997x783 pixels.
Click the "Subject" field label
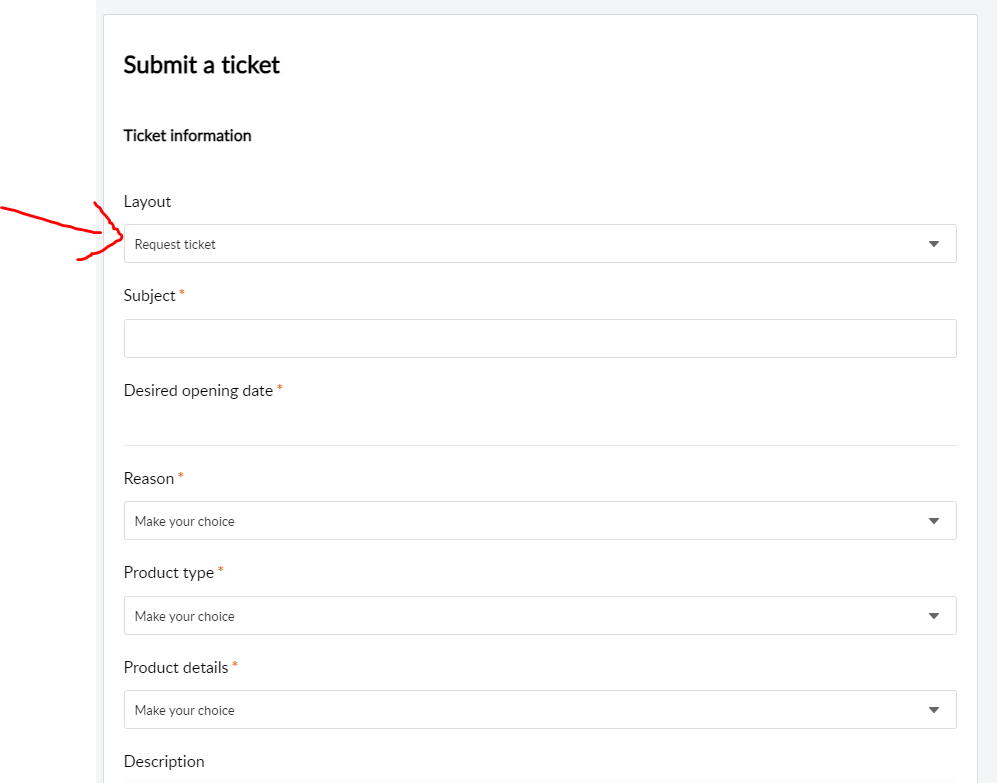coord(149,296)
